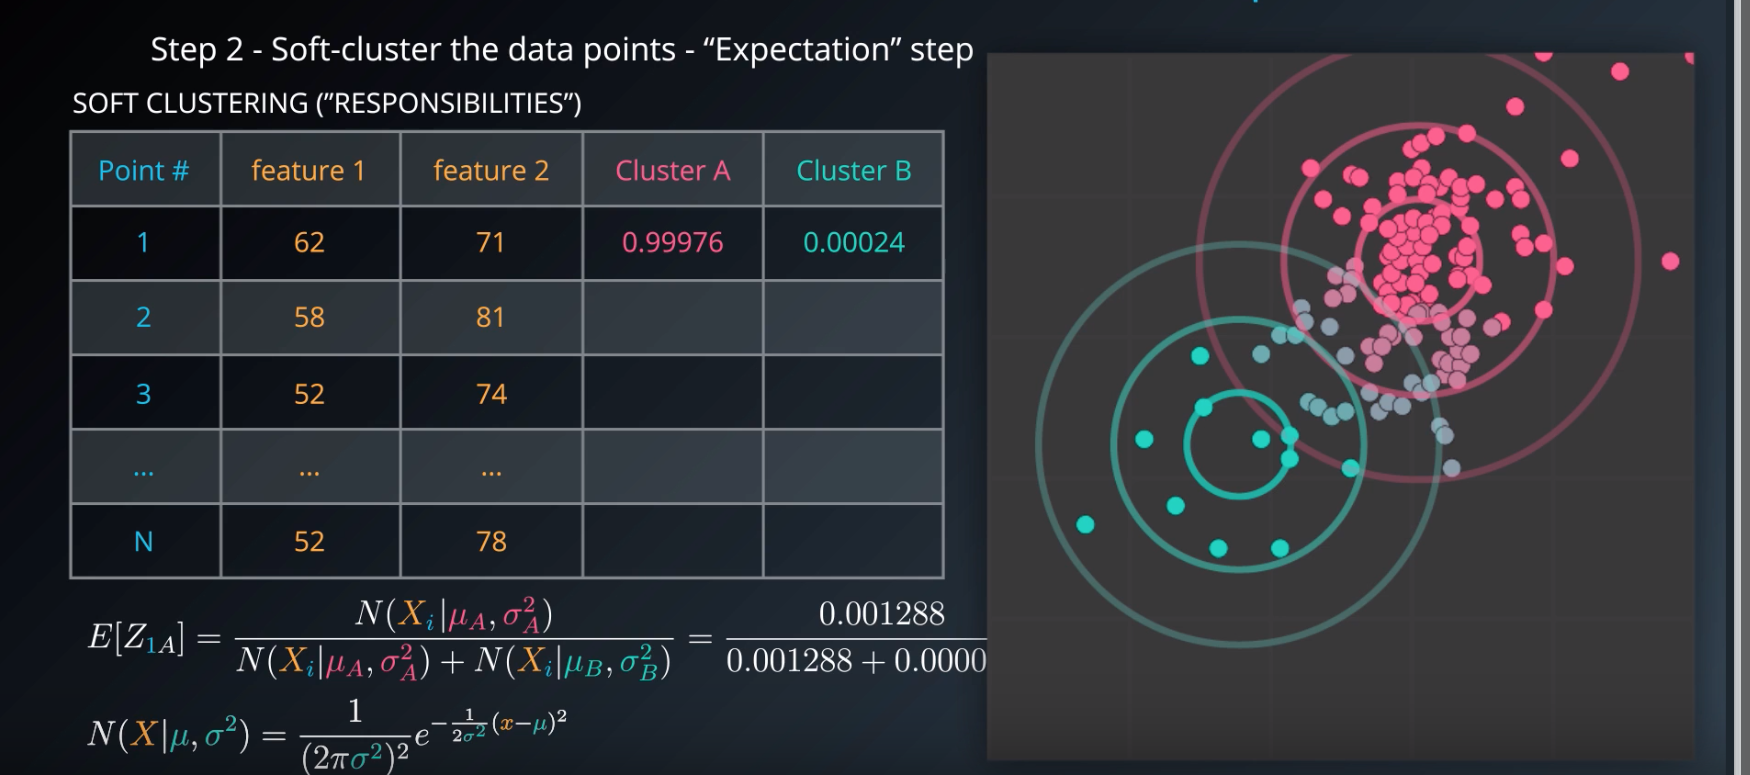Select the Point 3 row number cell
This screenshot has height=775, width=1750.
point(144,394)
